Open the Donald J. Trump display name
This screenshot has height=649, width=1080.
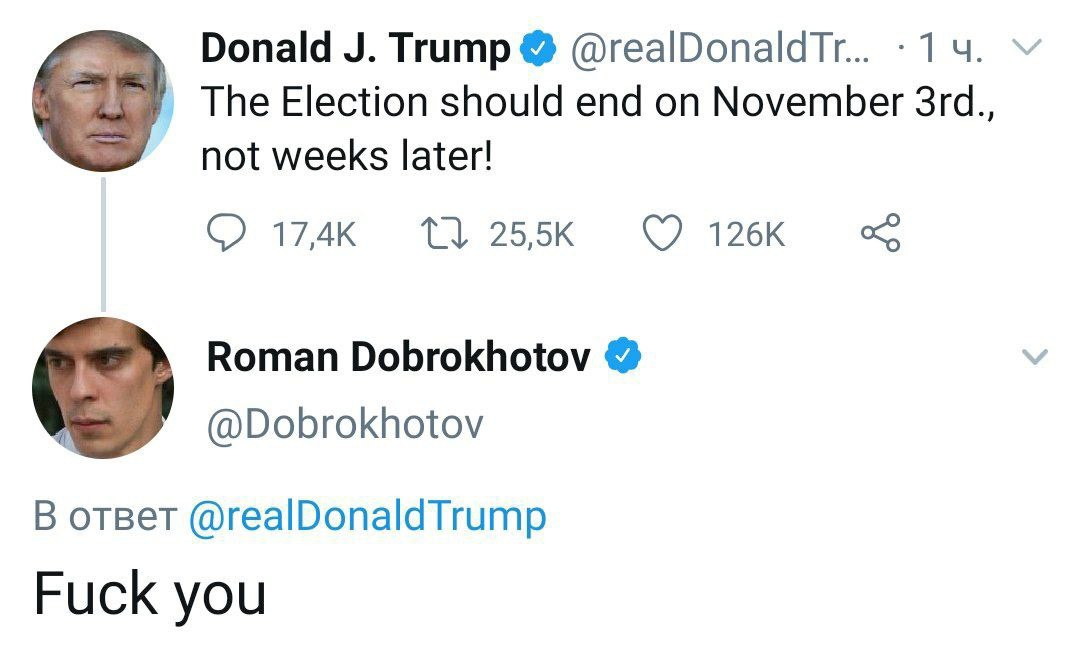pyautogui.click(x=355, y=48)
